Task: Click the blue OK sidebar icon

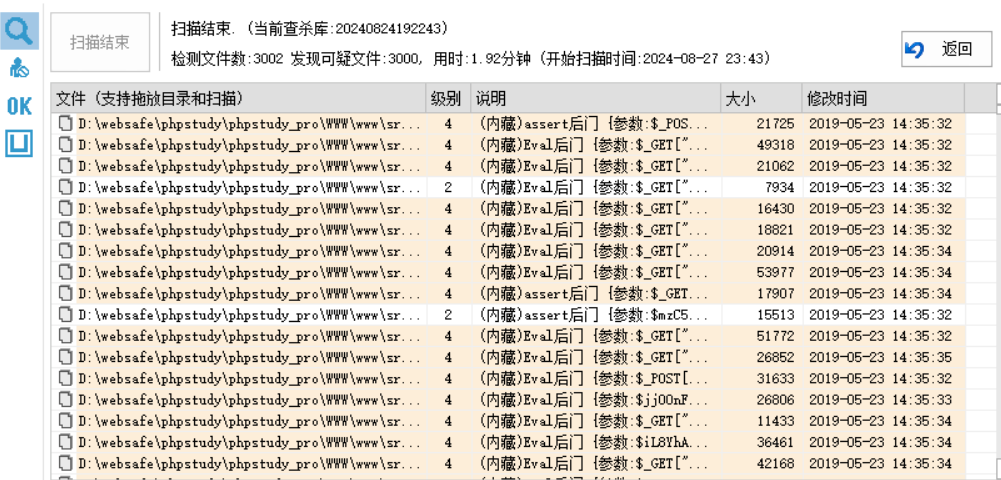Action: 19,107
